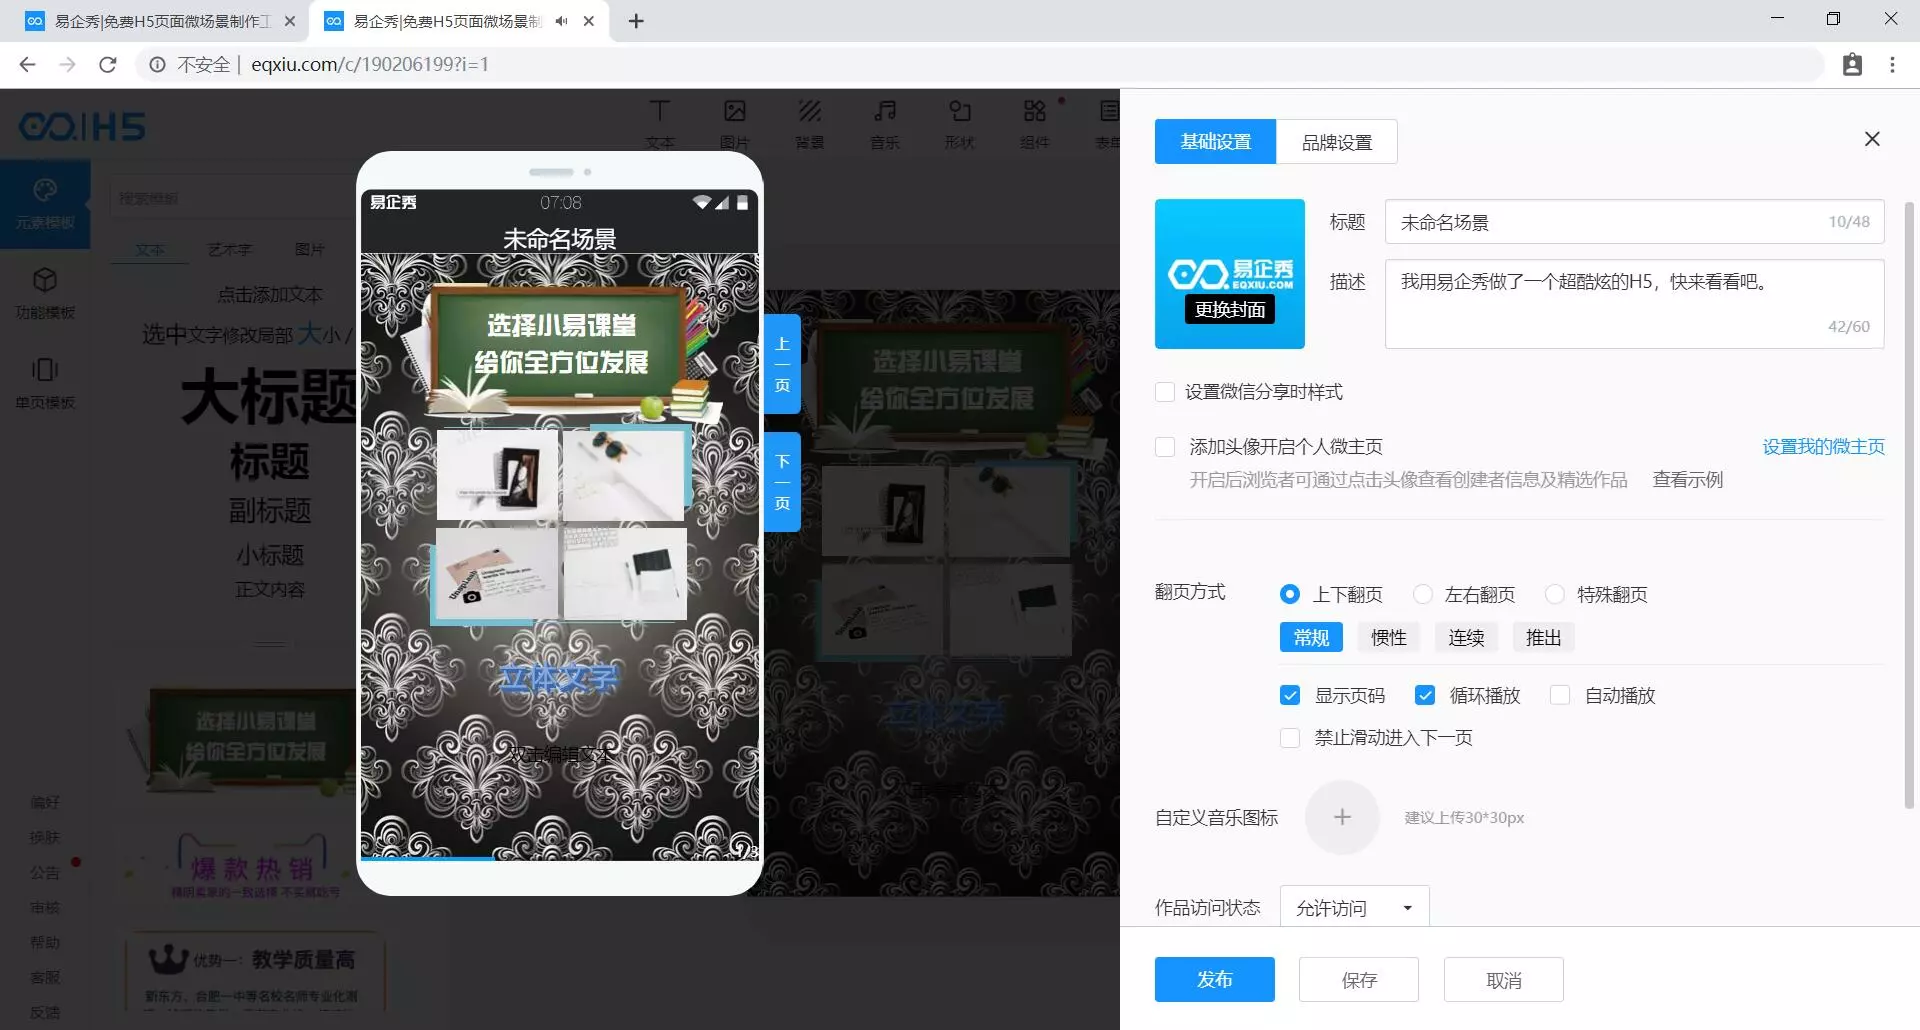Select the 左右翻页 radio button
1920x1030 pixels.
[x=1422, y=594]
